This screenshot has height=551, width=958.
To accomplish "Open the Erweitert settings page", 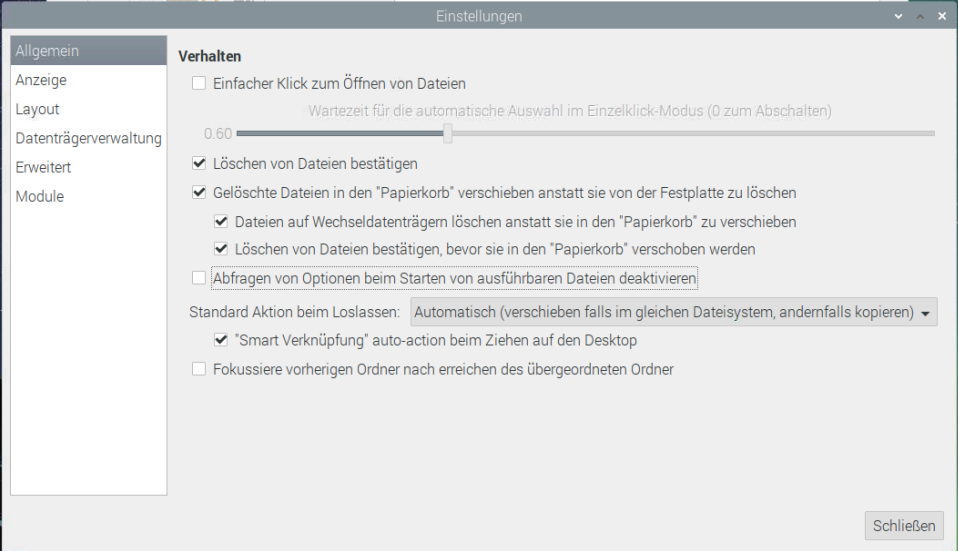I will [x=89, y=167].
